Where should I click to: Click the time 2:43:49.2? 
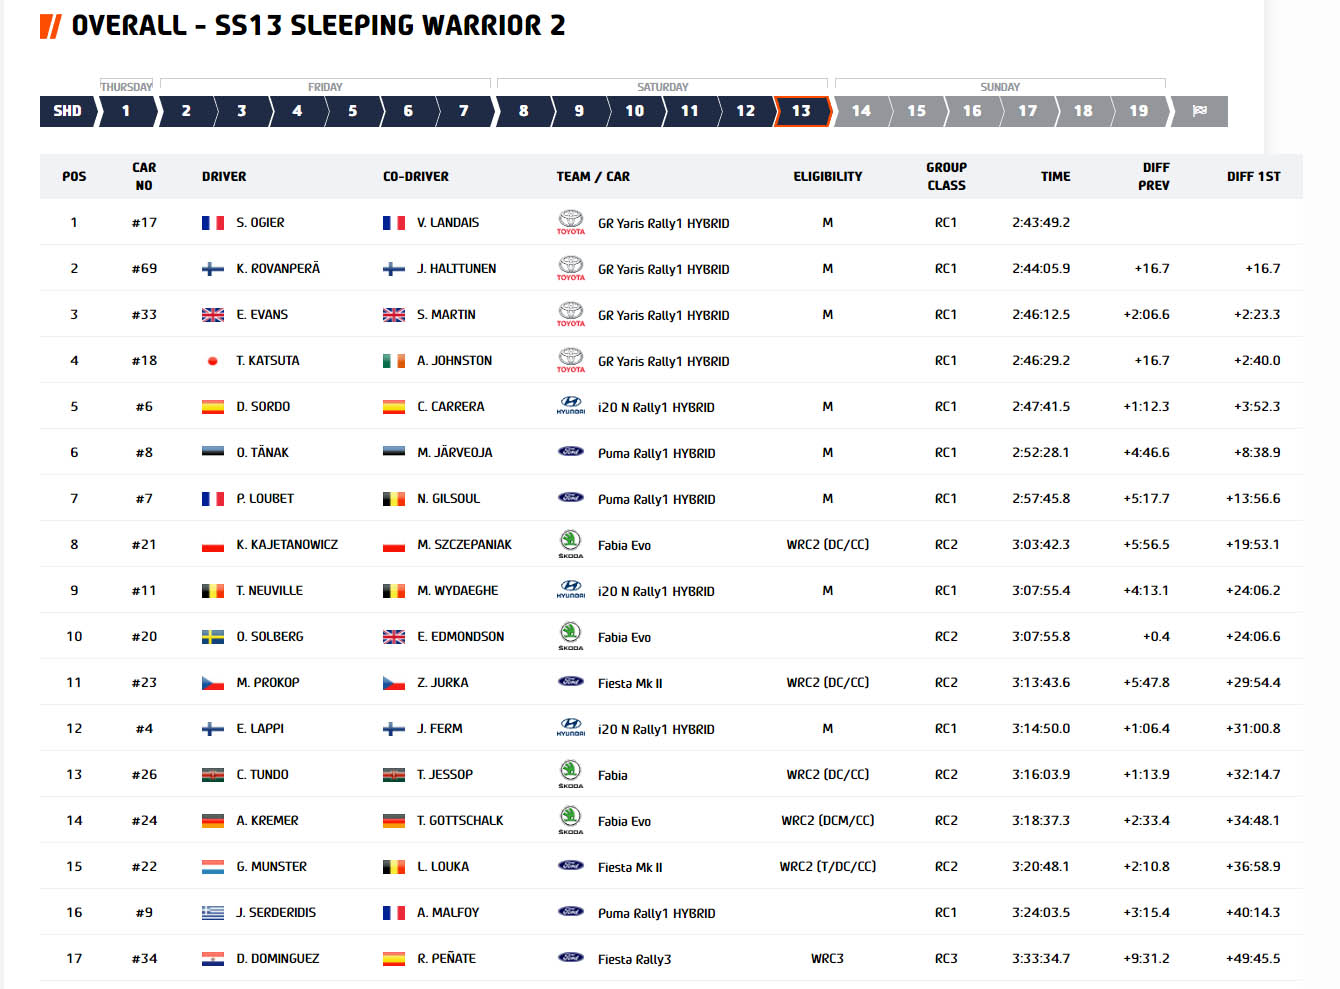click(1041, 223)
